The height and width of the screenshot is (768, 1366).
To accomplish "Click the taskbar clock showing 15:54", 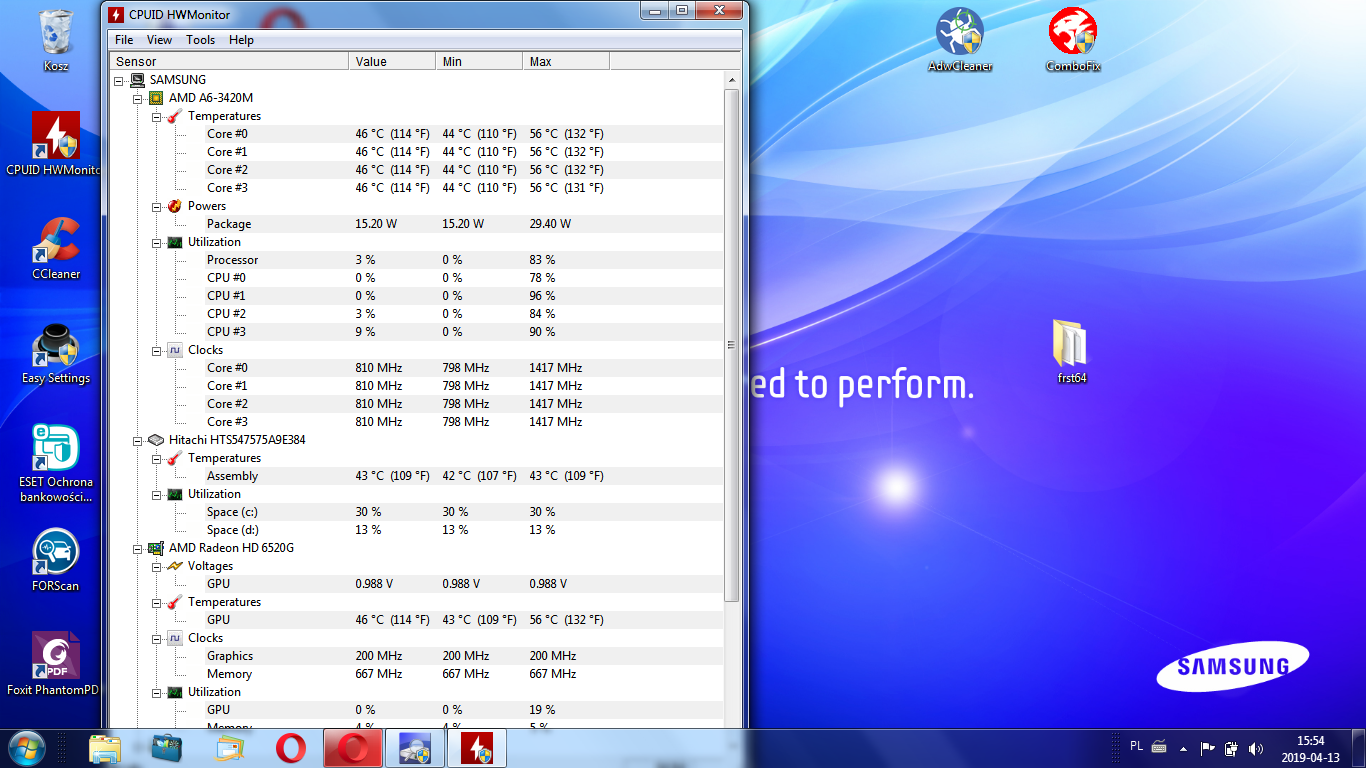I will tap(1311, 749).
